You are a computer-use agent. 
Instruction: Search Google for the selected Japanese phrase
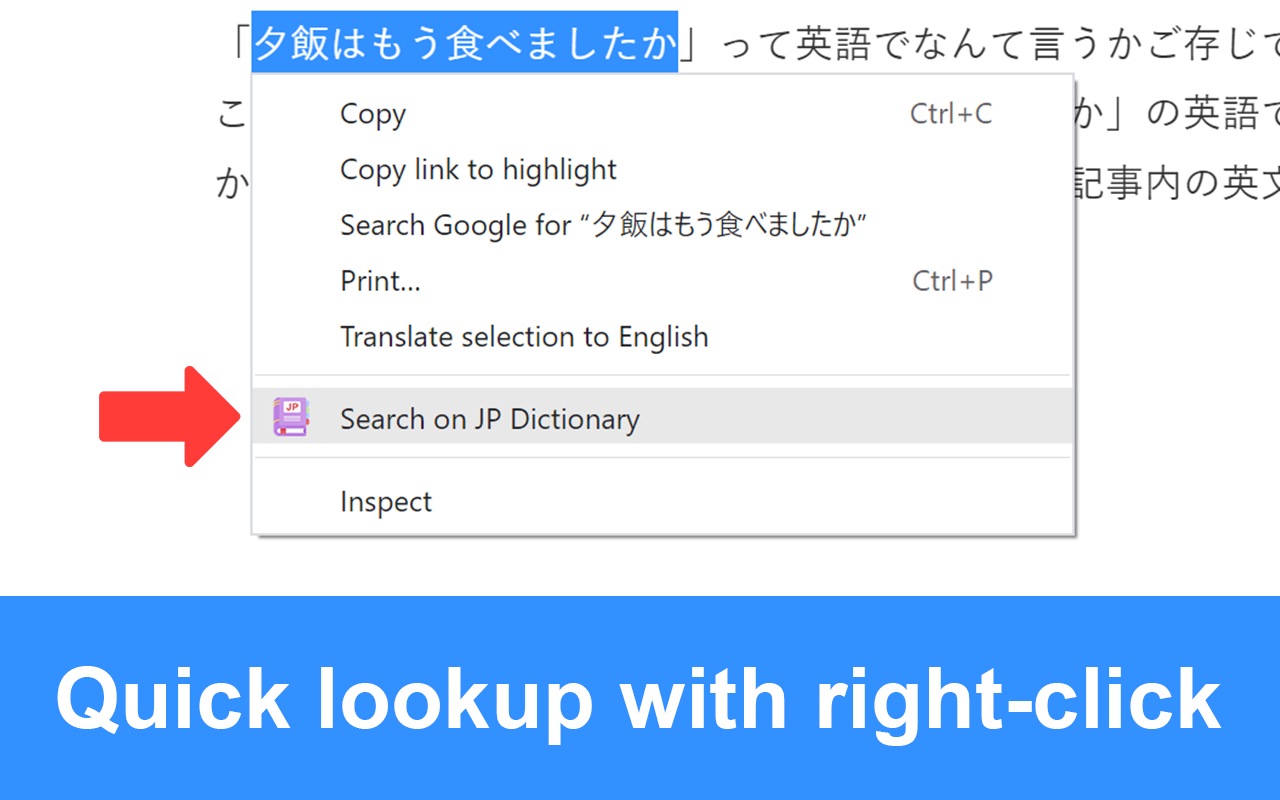(x=662, y=226)
